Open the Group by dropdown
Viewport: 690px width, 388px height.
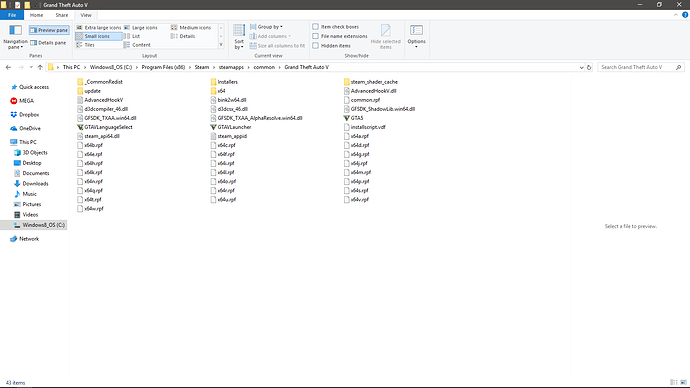(x=267, y=27)
